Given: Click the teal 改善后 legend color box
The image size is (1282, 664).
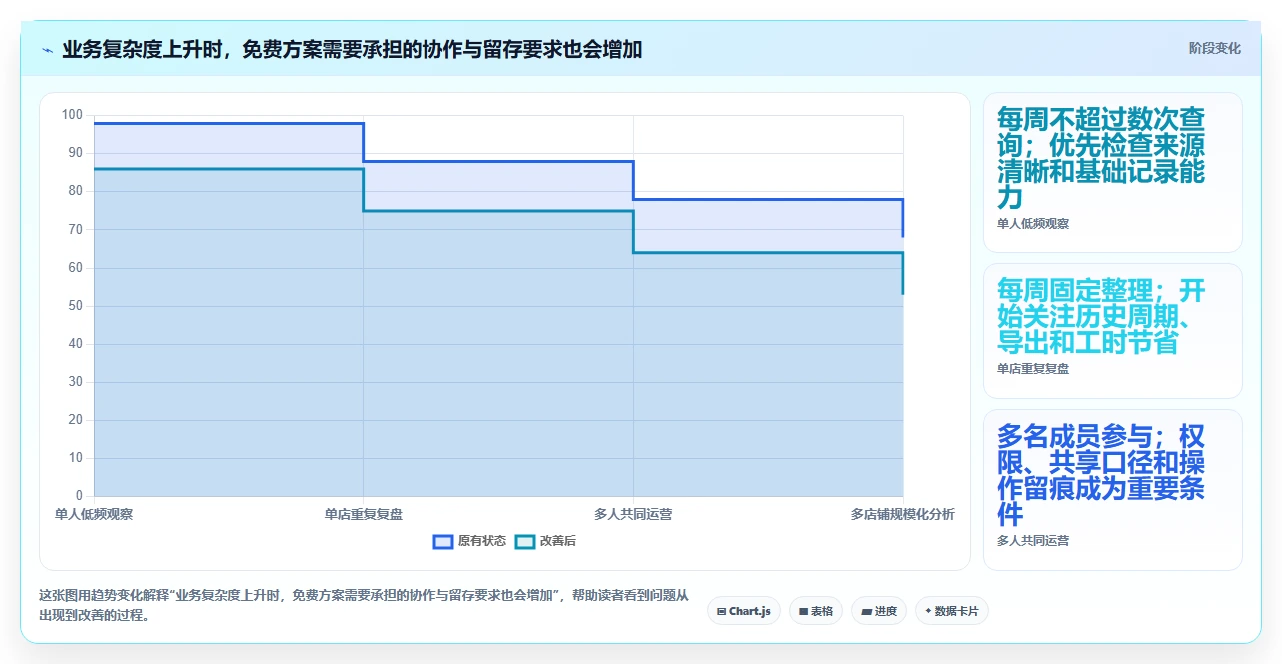Looking at the screenshot, I should pyautogui.click(x=525, y=541).
